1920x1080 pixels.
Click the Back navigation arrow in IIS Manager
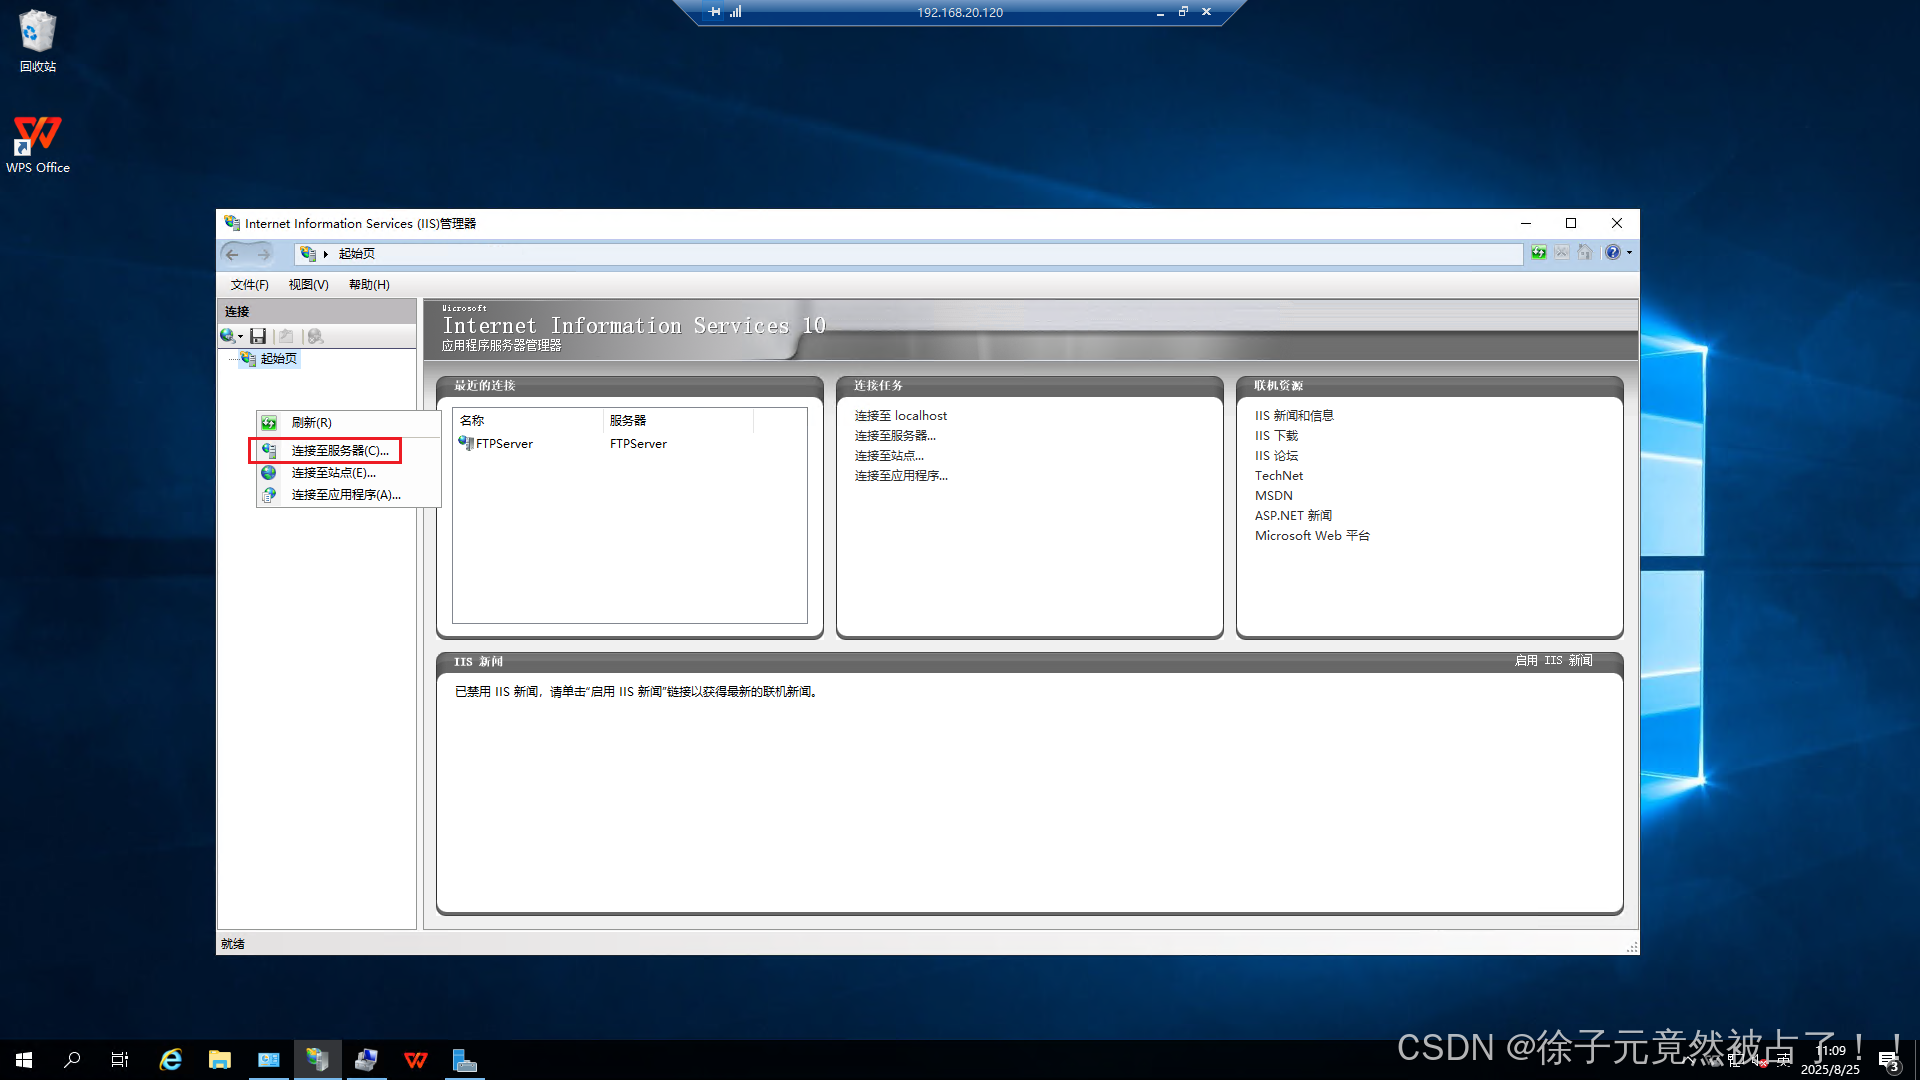[233, 254]
